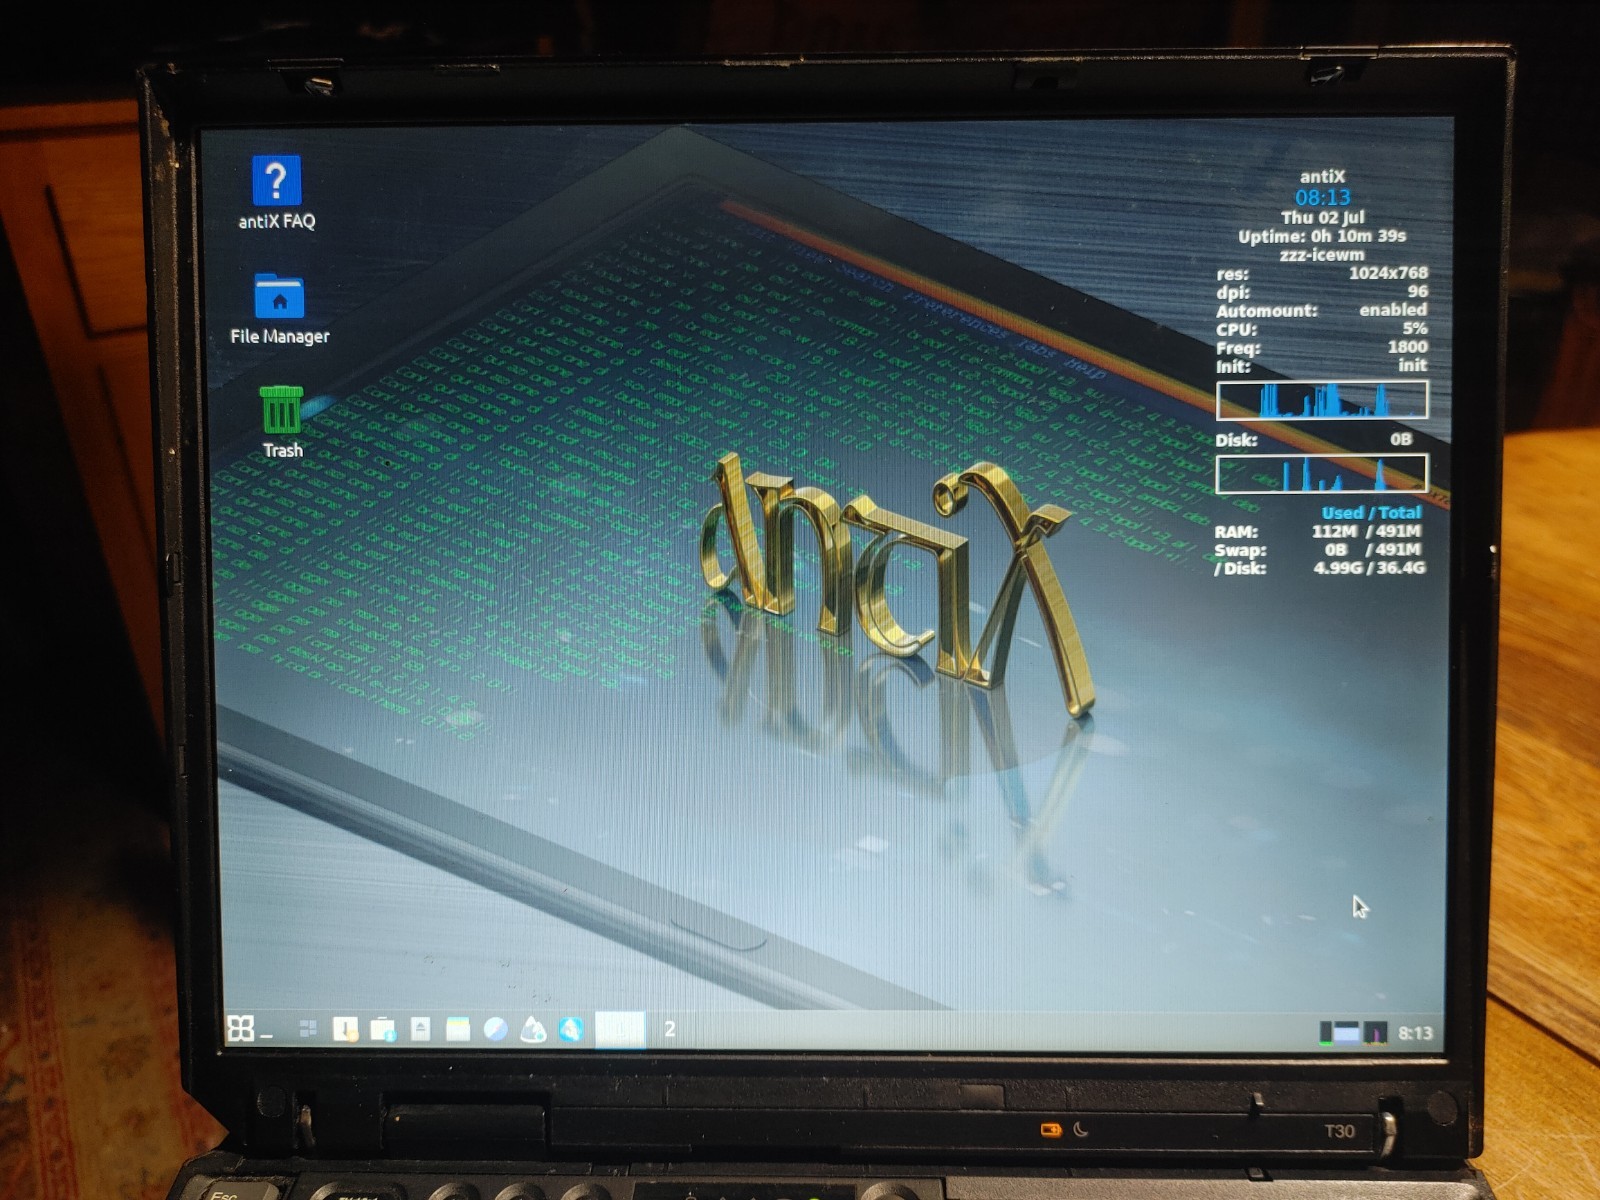The height and width of the screenshot is (1200, 1600).
Task: Click the show desktop underscore button
Action: 267,1034
